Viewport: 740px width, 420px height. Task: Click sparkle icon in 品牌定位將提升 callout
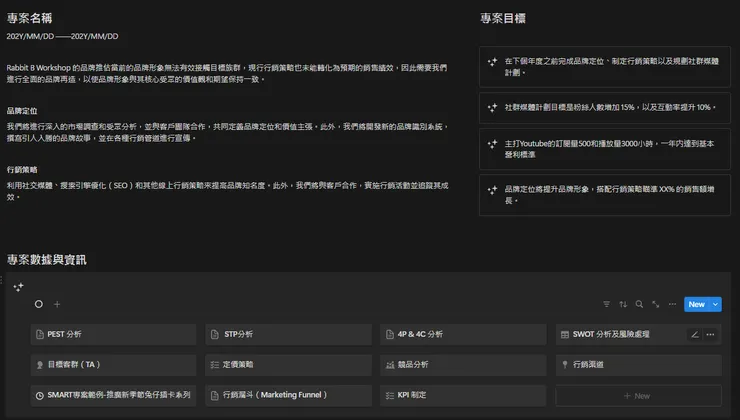492,190
